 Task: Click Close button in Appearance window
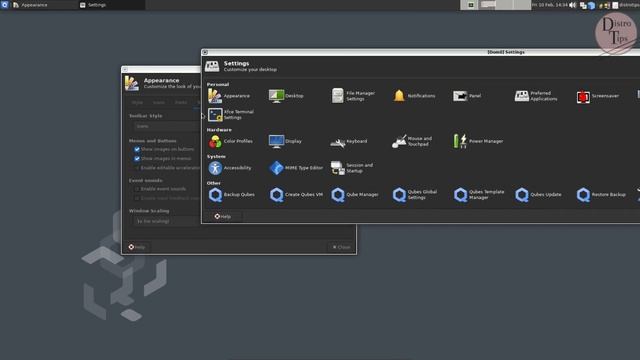click(341, 247)
